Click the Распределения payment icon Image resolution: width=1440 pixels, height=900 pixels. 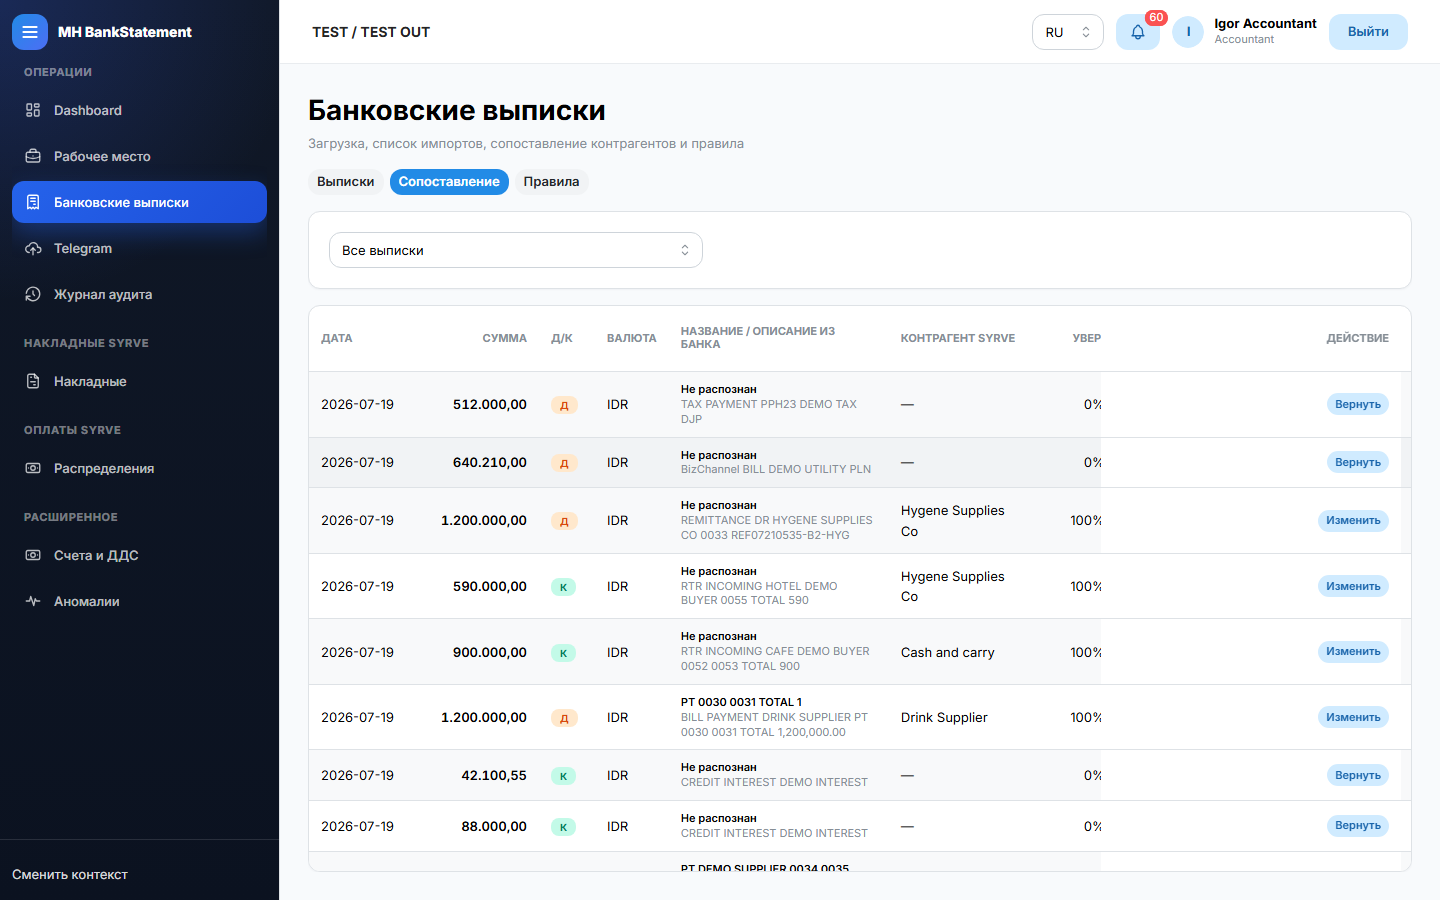point(33,468)
